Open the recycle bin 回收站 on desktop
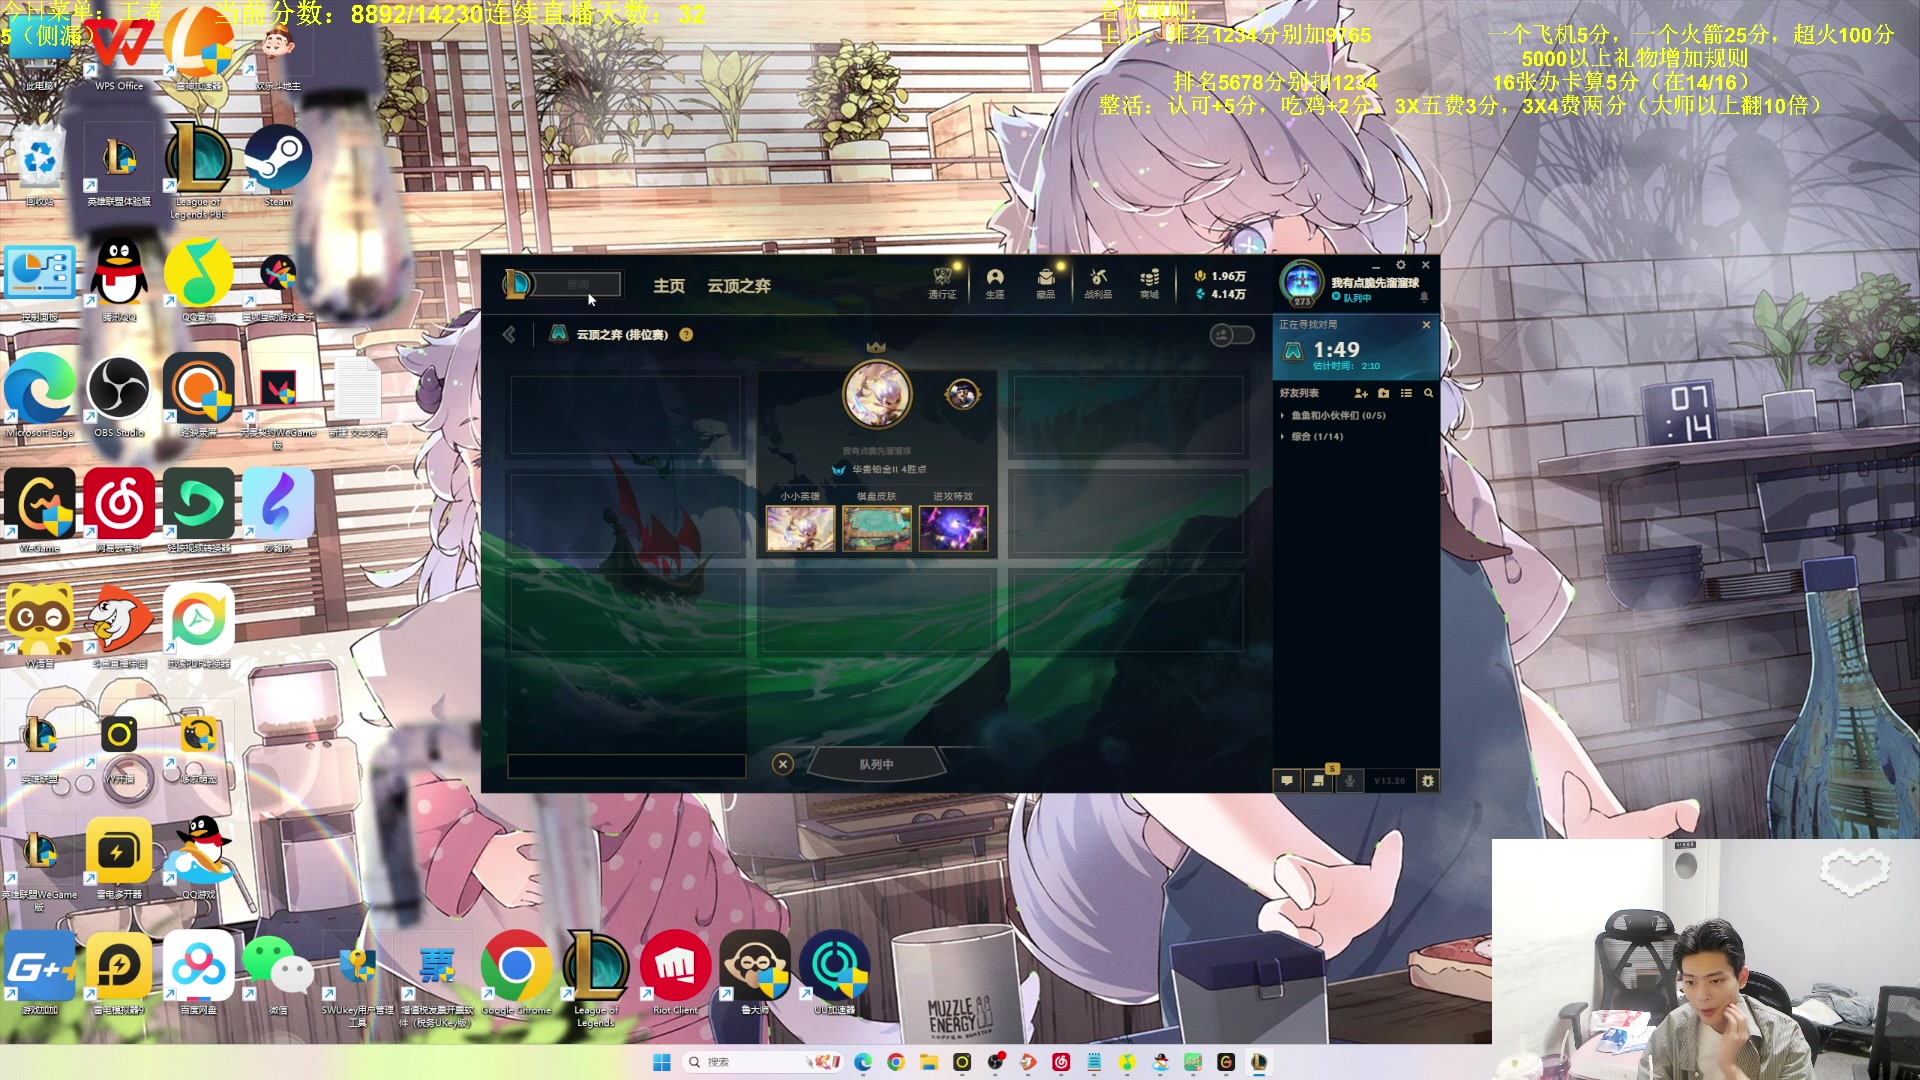 [40, 166]
